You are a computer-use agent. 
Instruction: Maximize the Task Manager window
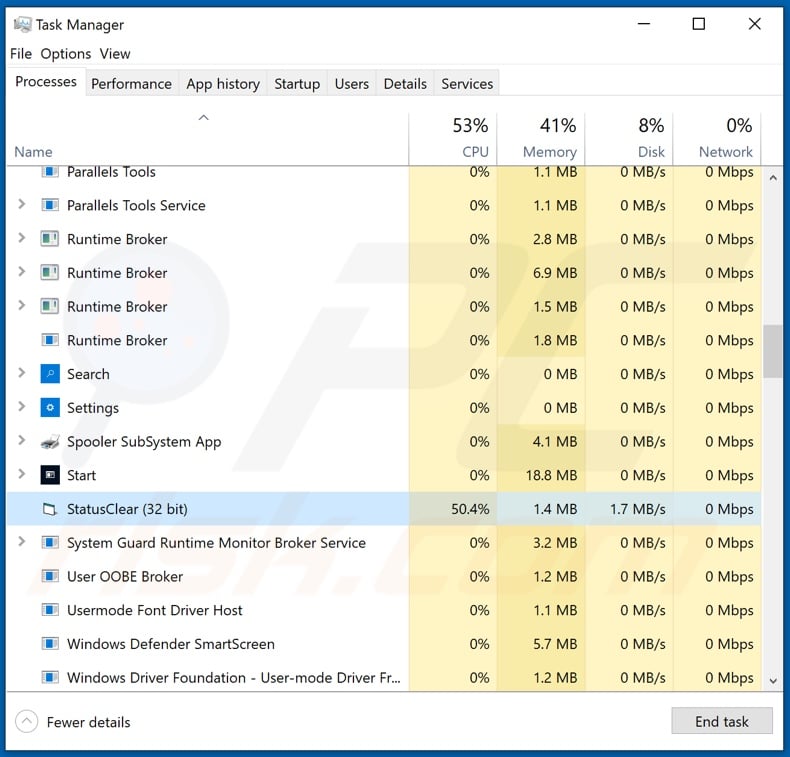tap(699, 24)
